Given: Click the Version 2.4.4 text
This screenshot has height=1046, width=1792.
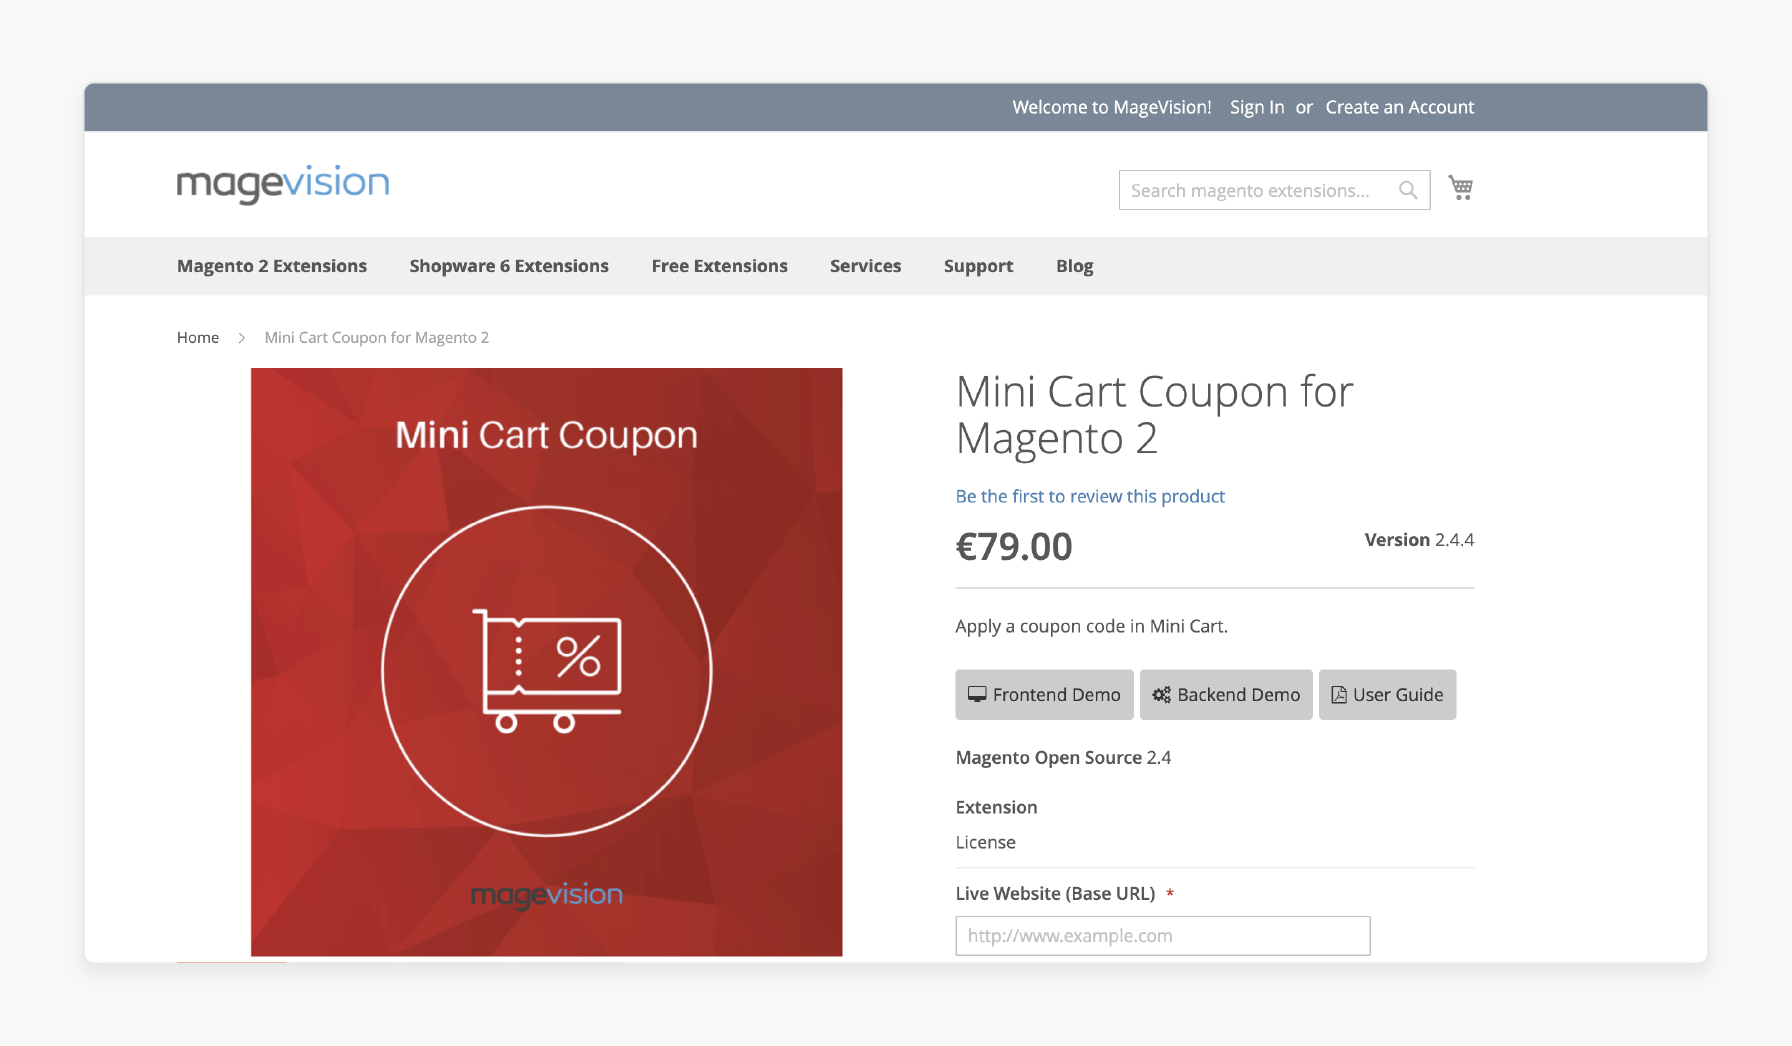Looking at the screenshot, I should coord(1419,540).
